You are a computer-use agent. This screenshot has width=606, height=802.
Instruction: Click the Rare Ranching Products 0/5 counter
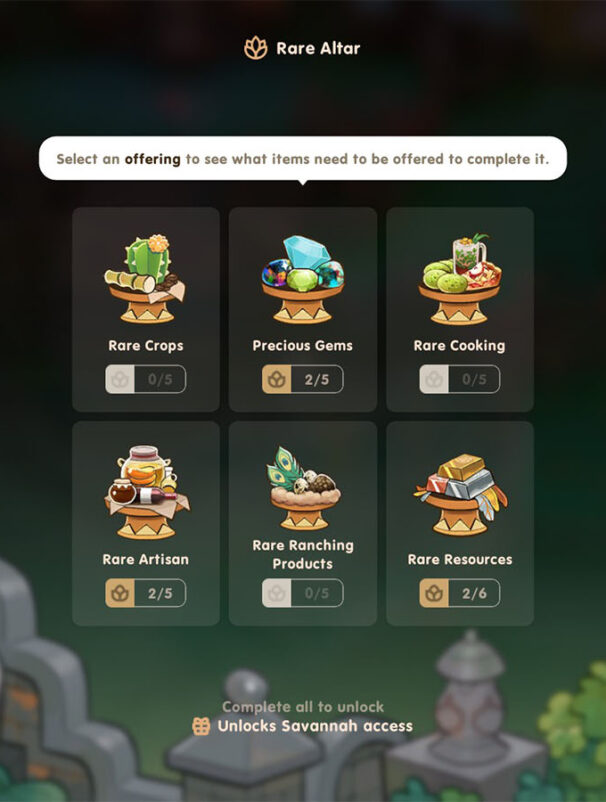[303, 593]
